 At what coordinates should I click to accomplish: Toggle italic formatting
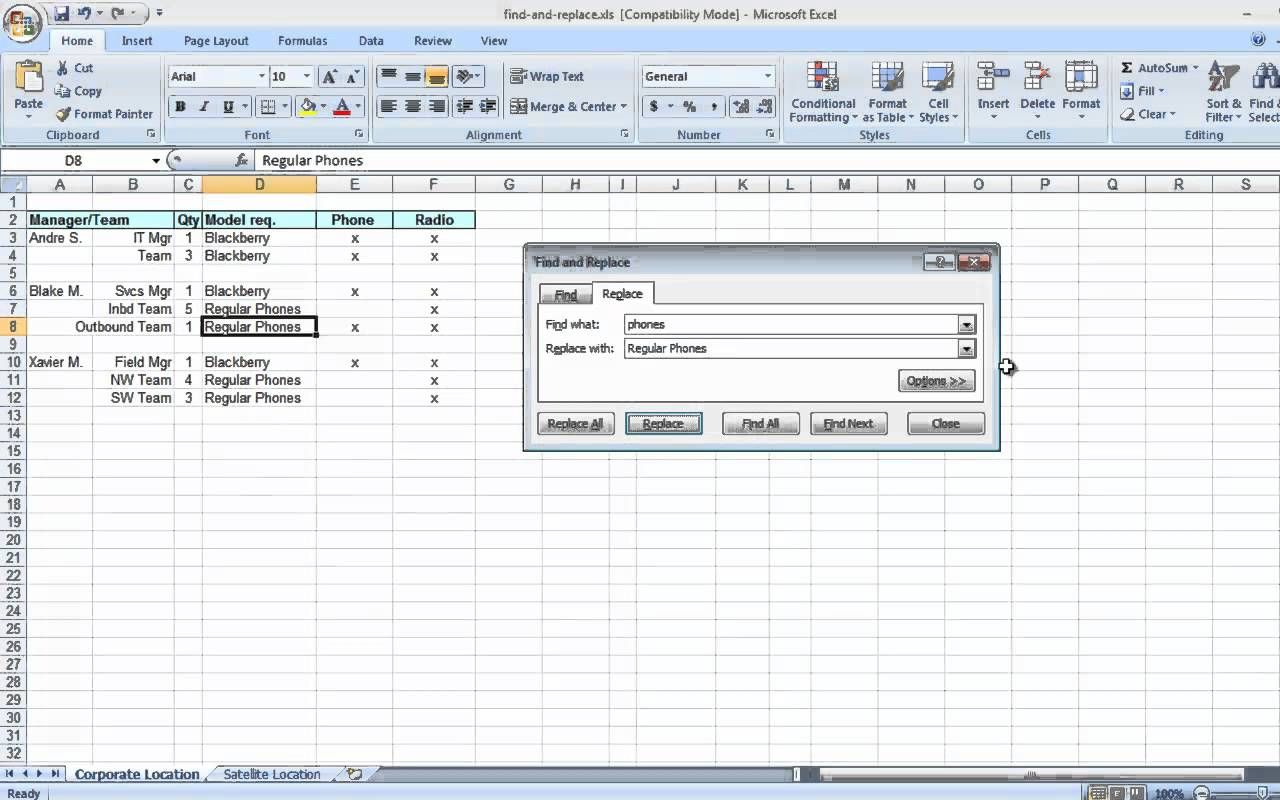pyautogui.click(x=204, y=107)
